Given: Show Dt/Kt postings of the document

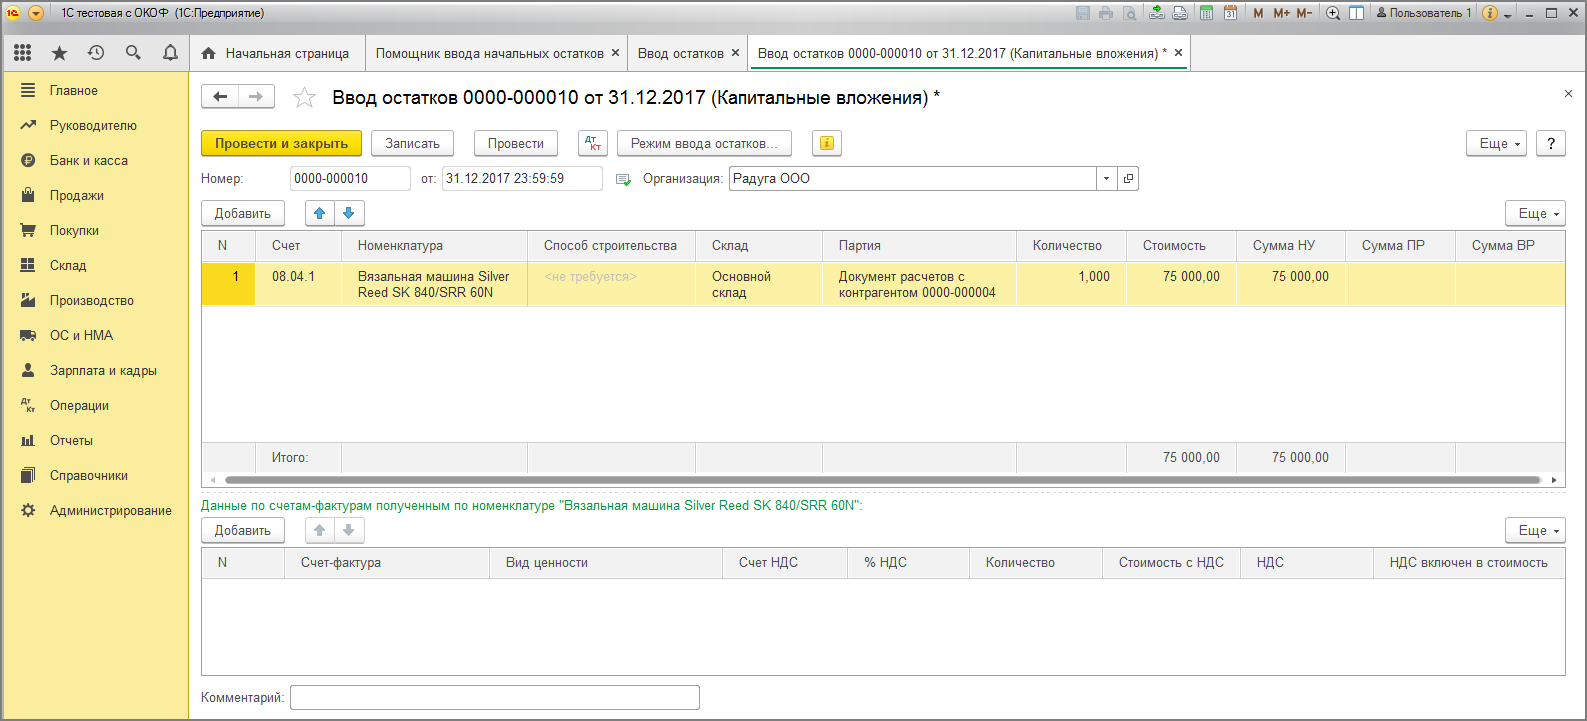Looking at the screenshot, I should (x=593, y=144).
